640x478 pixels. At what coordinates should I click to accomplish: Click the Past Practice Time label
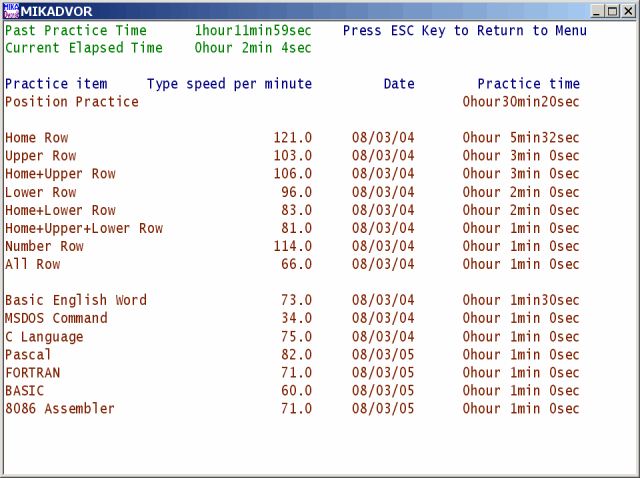(x=76, y=31)
